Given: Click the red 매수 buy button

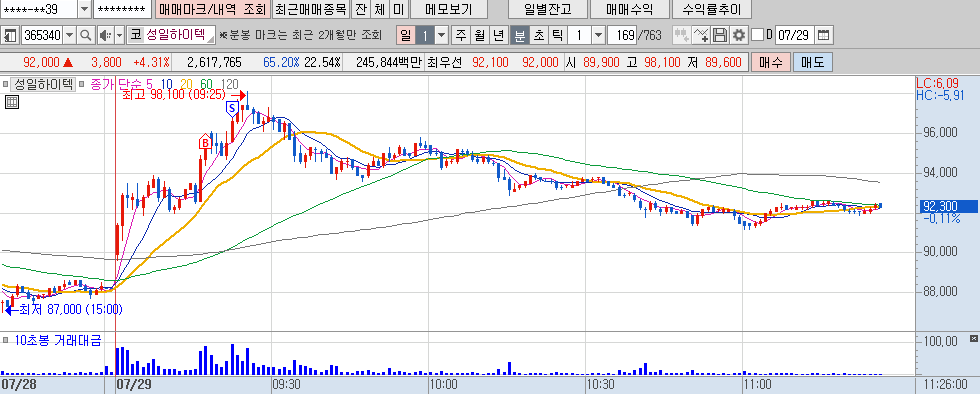Looking at the screenshot, I should [x=770, y=62].
